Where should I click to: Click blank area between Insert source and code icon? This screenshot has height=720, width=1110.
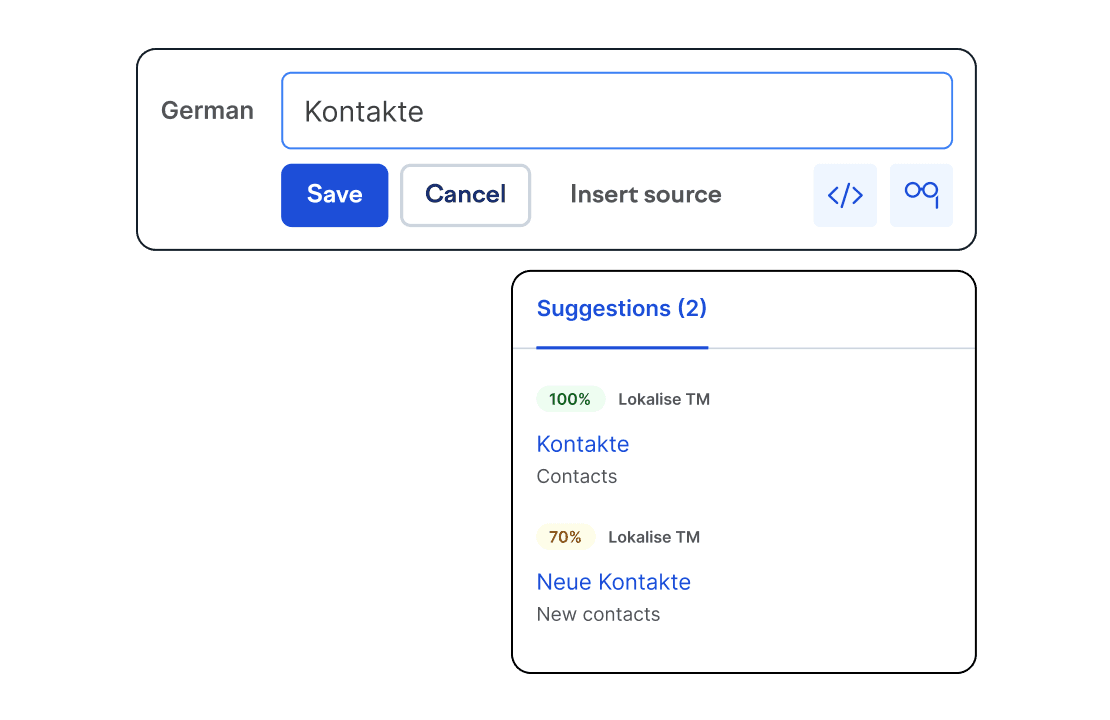pyautogui.click(x=768, y=195)
